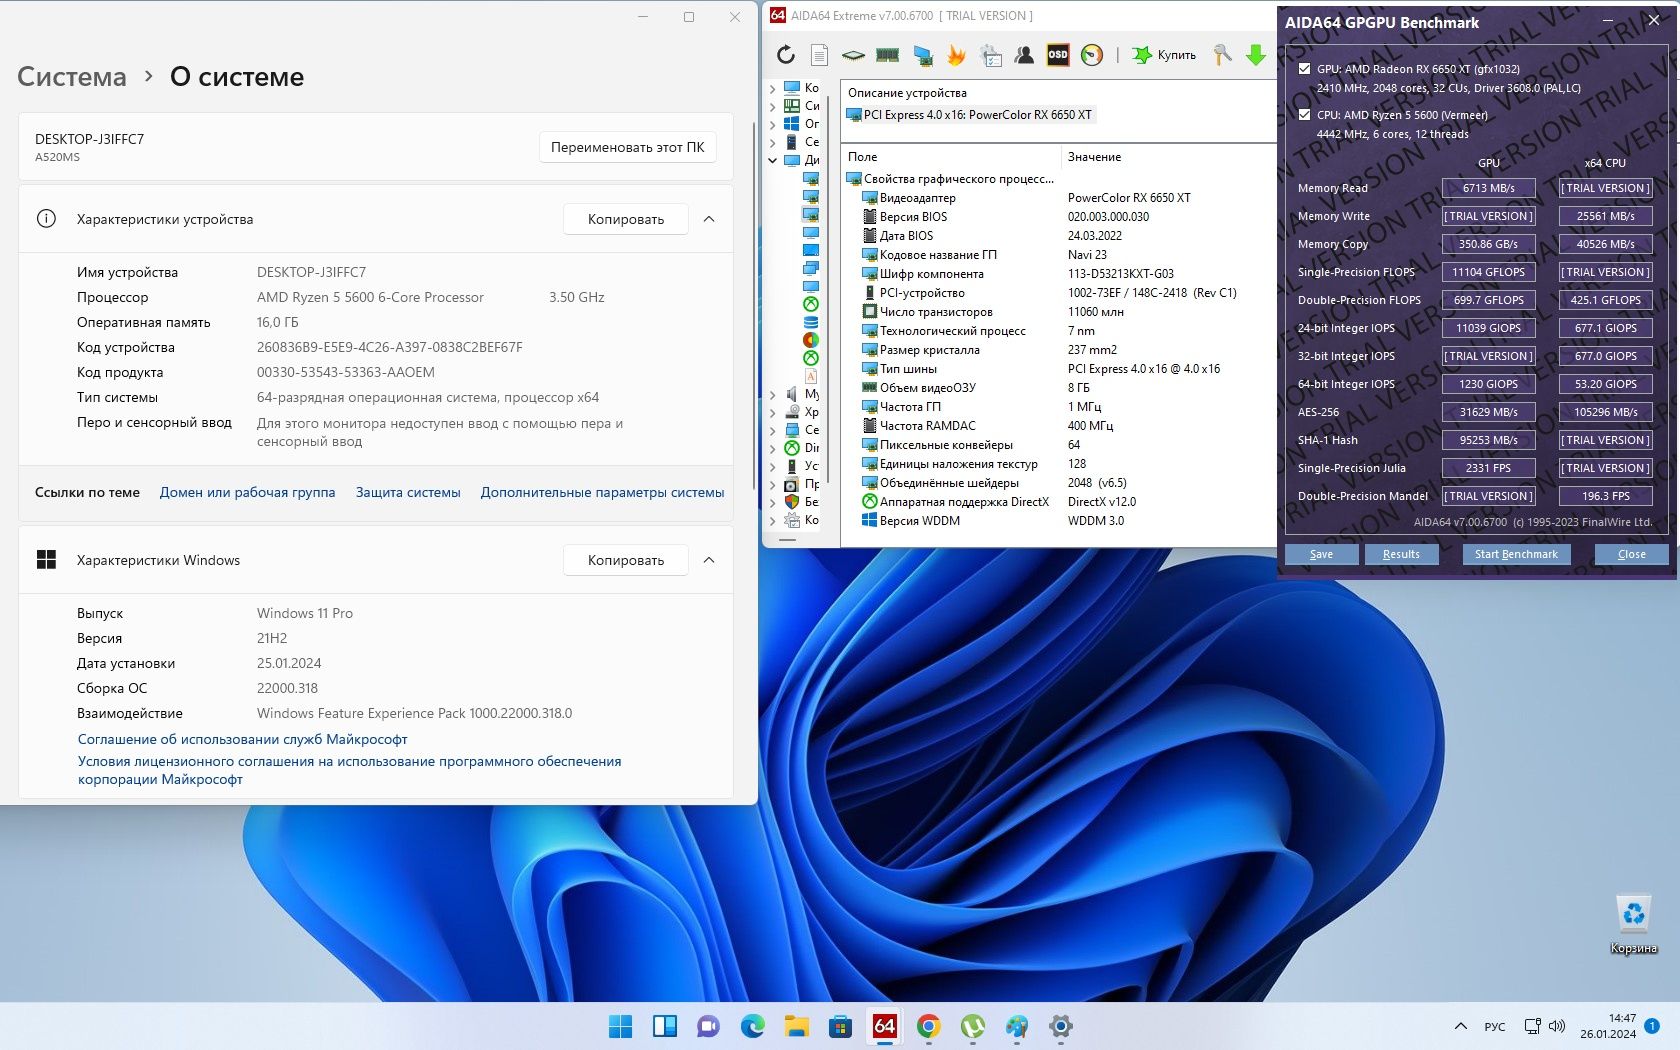Uncheck the CPU AMD Ryzen 5 5600 checkbox
1680x1050 pixels.
[1304, 115]
